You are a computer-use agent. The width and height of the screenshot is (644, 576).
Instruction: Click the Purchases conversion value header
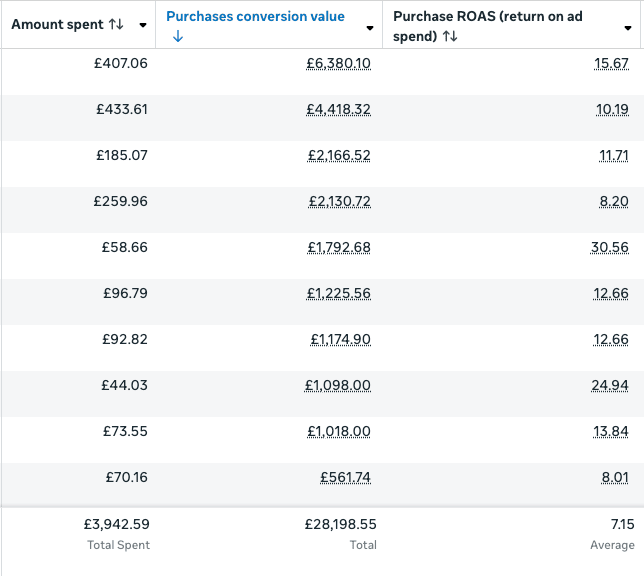click(x=255, y=16)
